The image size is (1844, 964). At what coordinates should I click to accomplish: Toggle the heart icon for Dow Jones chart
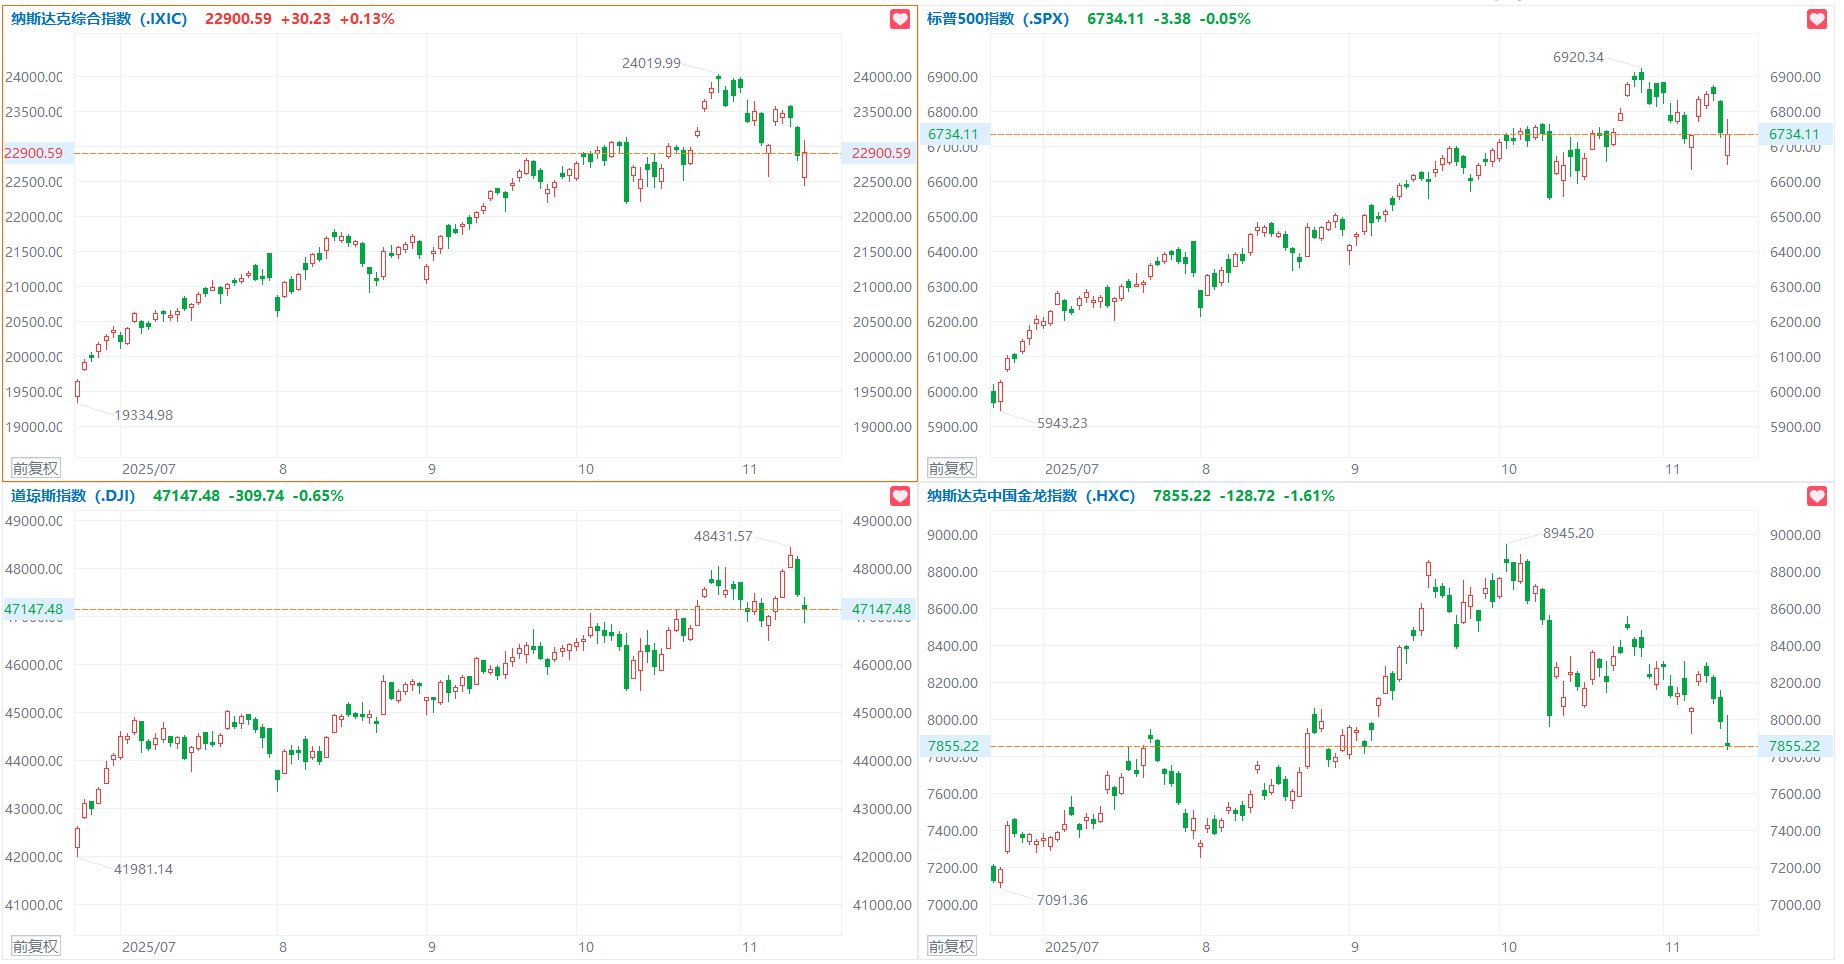(900, 496)
